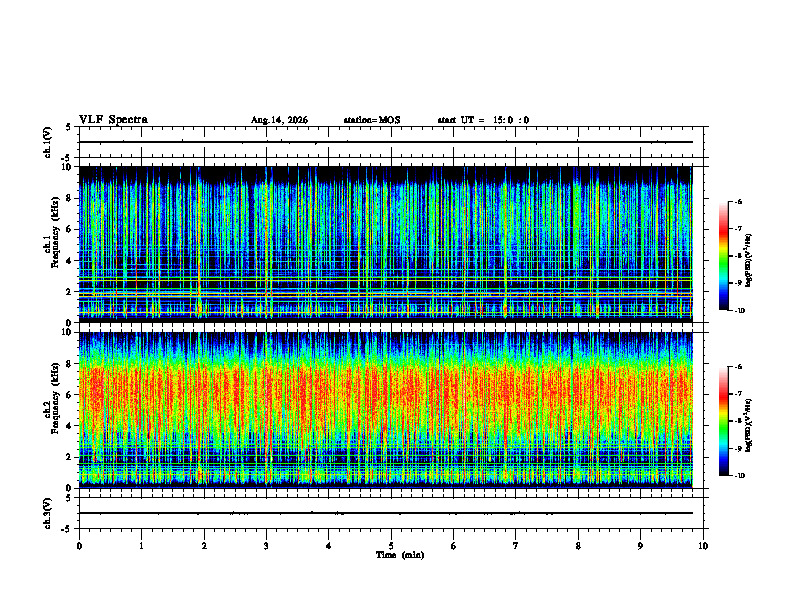
Task: Select the 5 minute tick on time axis
Action: [x=391, y=546]
